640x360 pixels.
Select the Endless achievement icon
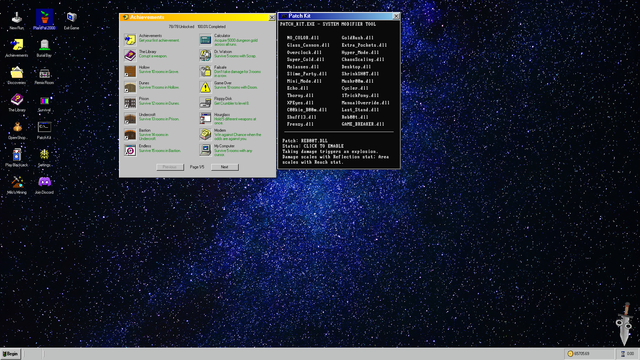click(x=130, y=150)
